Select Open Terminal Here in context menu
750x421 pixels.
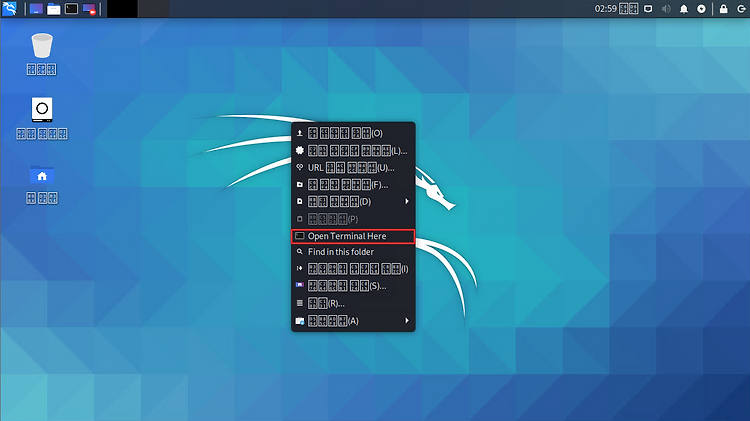[x=353, y=236]
